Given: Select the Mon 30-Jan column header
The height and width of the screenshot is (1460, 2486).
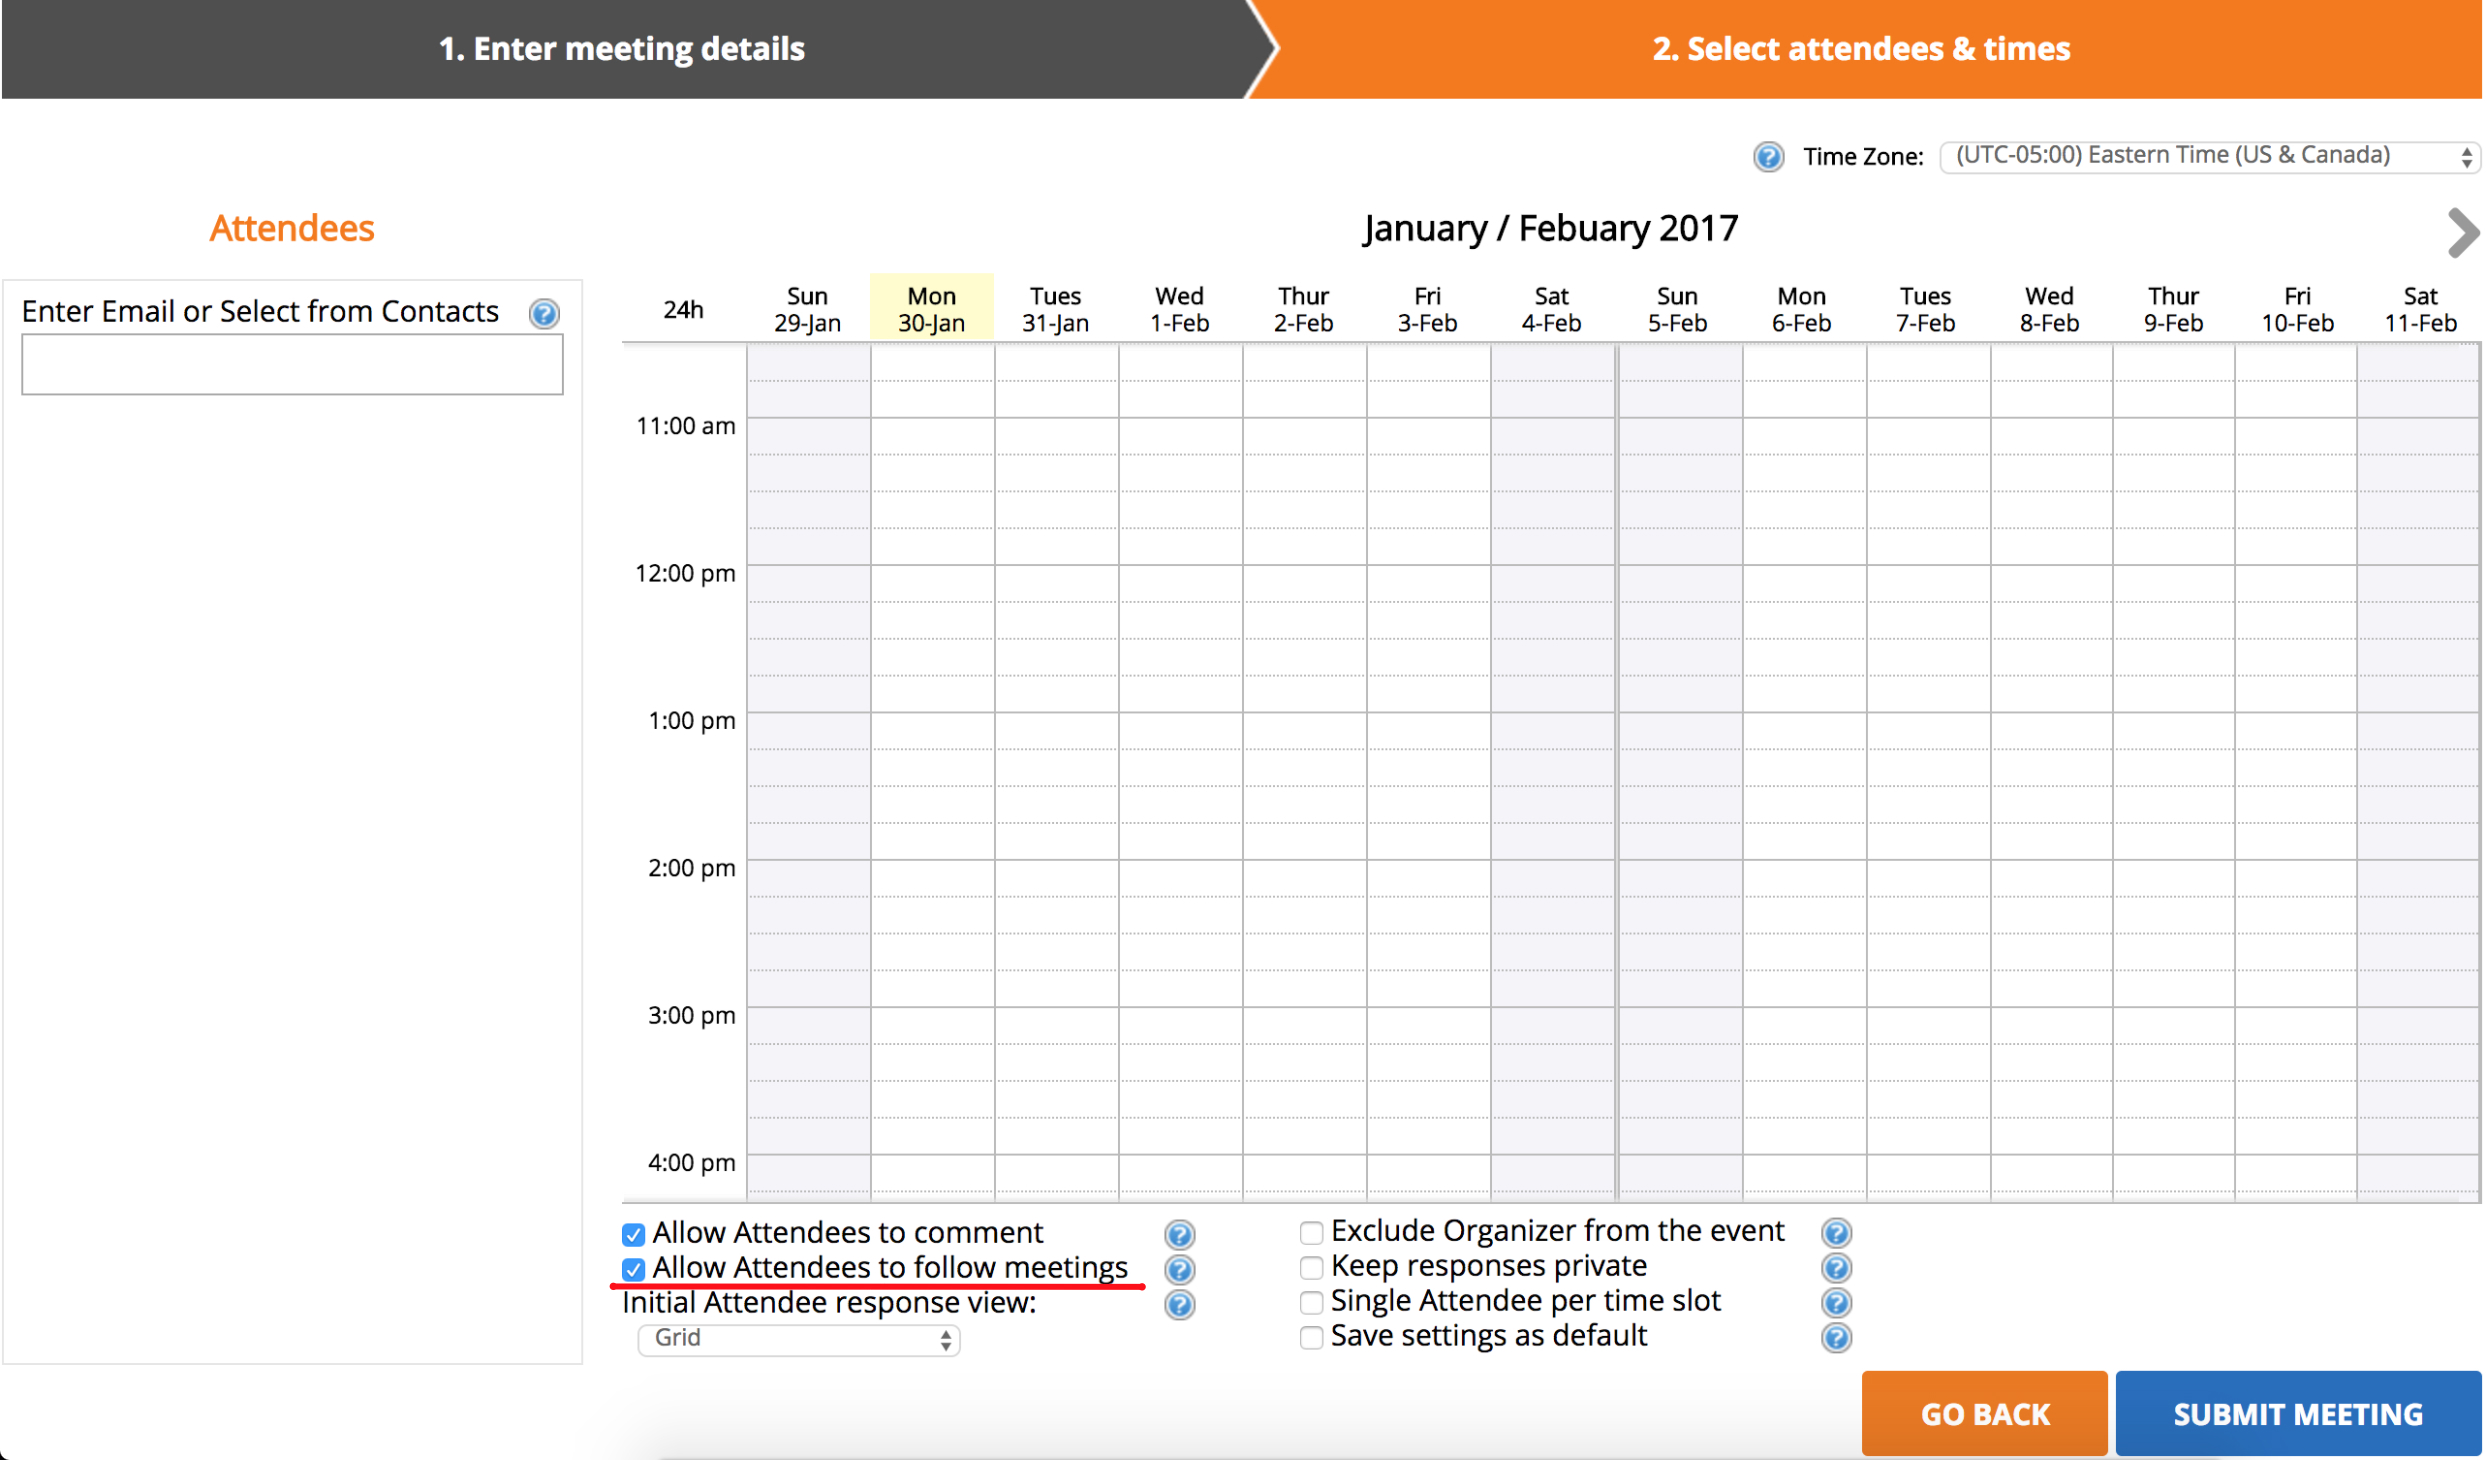Looking at the screenshot, I should pyautogui.click(x=932, y=308).
